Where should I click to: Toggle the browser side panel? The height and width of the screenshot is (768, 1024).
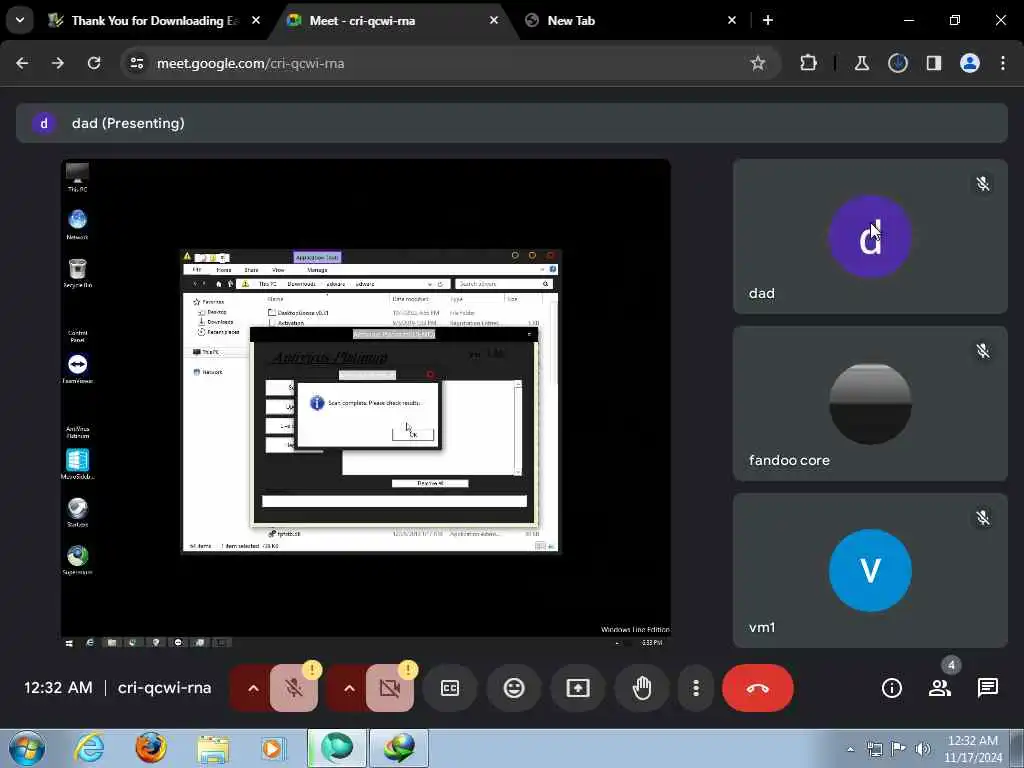[x=934, y=63]
